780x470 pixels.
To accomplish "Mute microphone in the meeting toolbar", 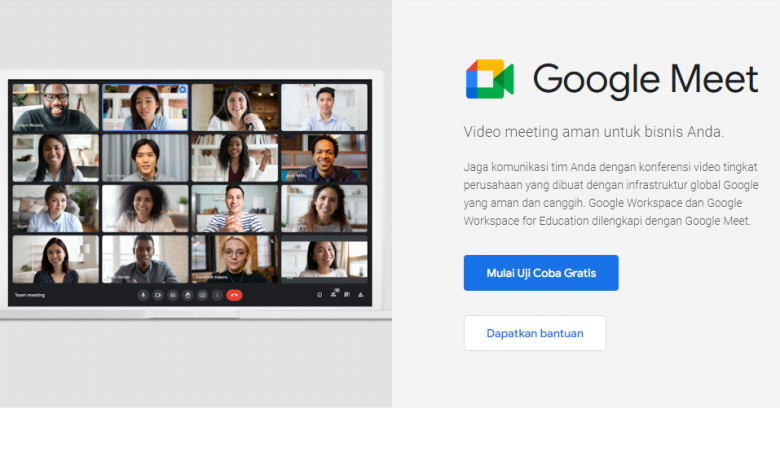I will click(x=143, y=295).
